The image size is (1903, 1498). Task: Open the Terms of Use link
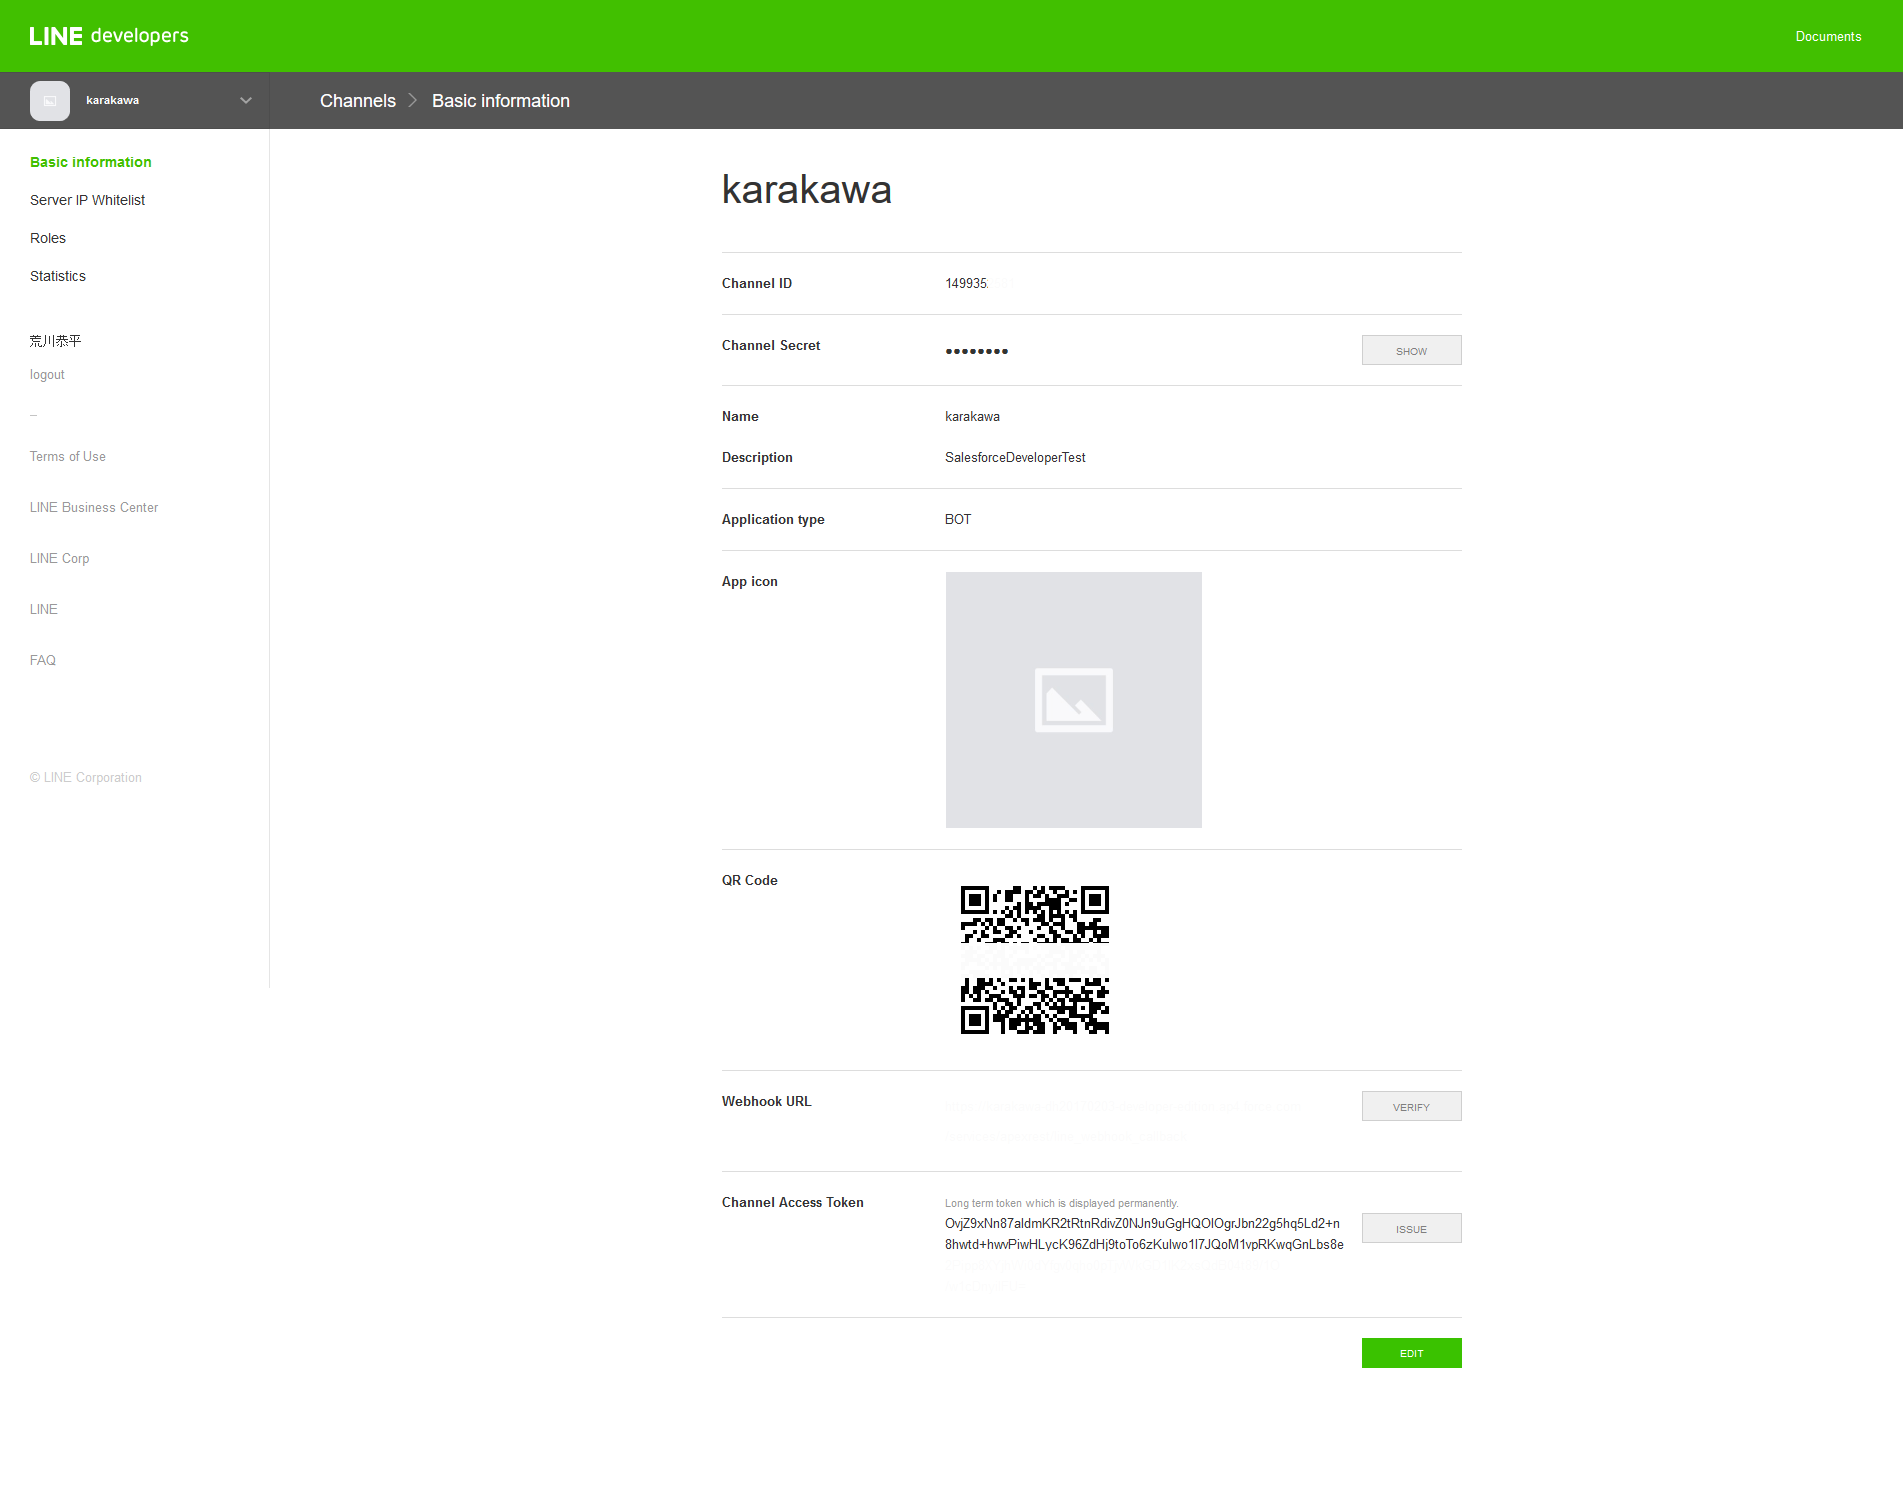[68, 457]
